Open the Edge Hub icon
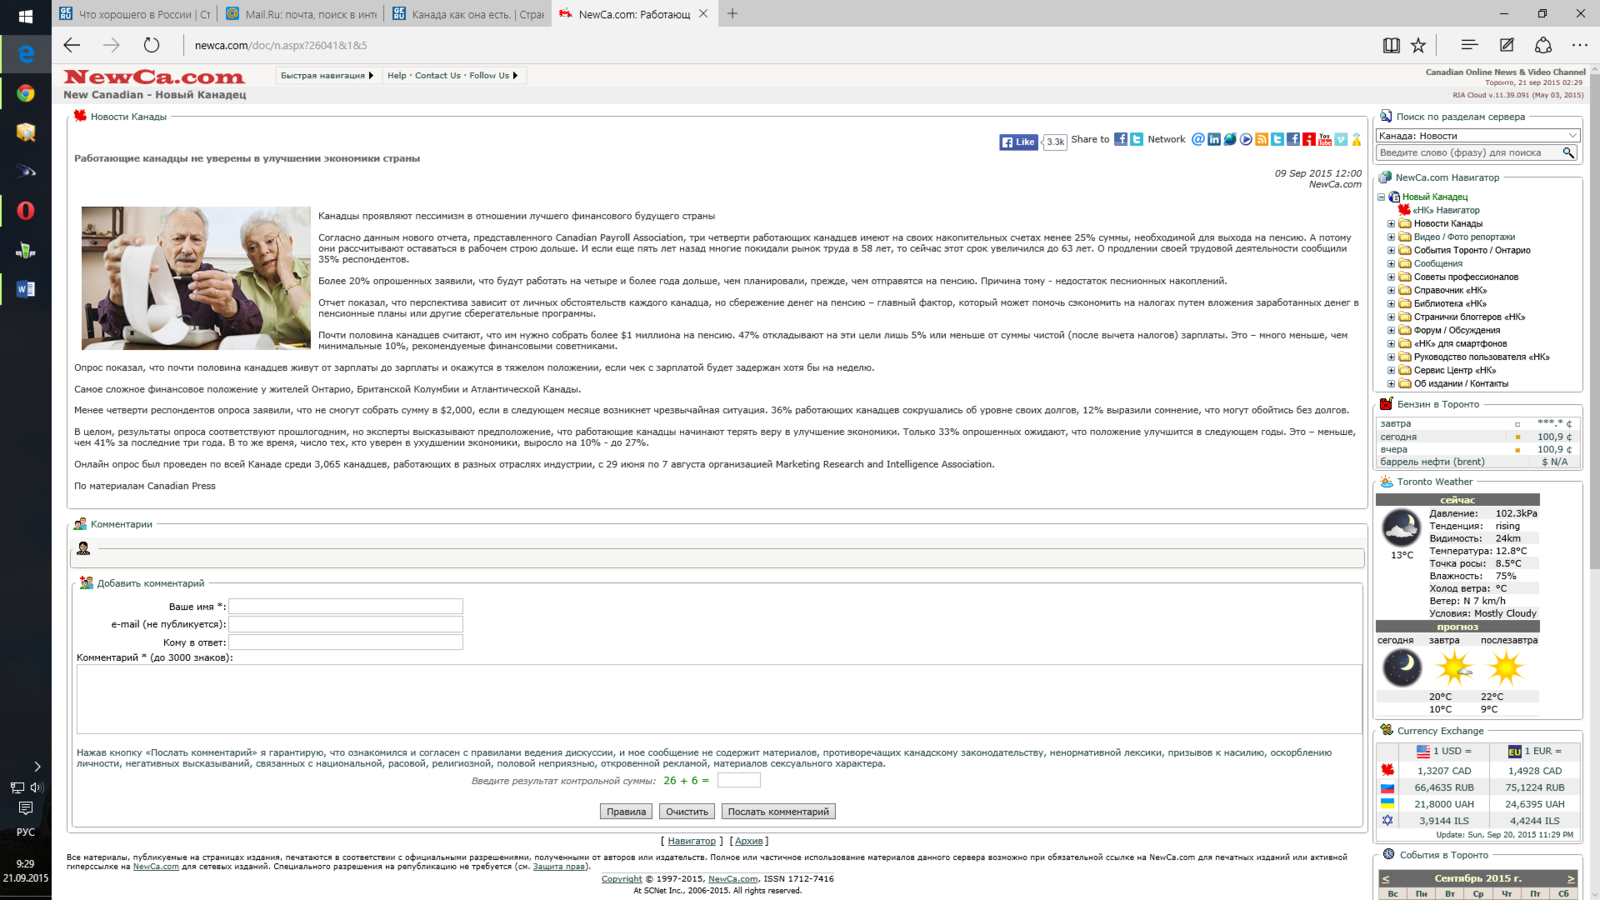The width and height of the screenshot is (1600, 900). pyautogui.click(x=1469, y=45)
